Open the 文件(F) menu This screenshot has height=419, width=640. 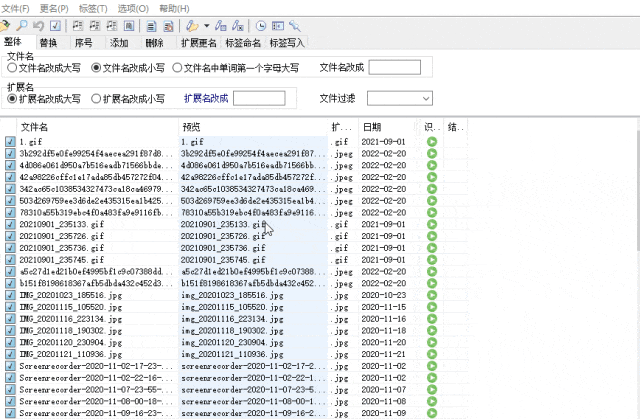click(x=16, y=8)
